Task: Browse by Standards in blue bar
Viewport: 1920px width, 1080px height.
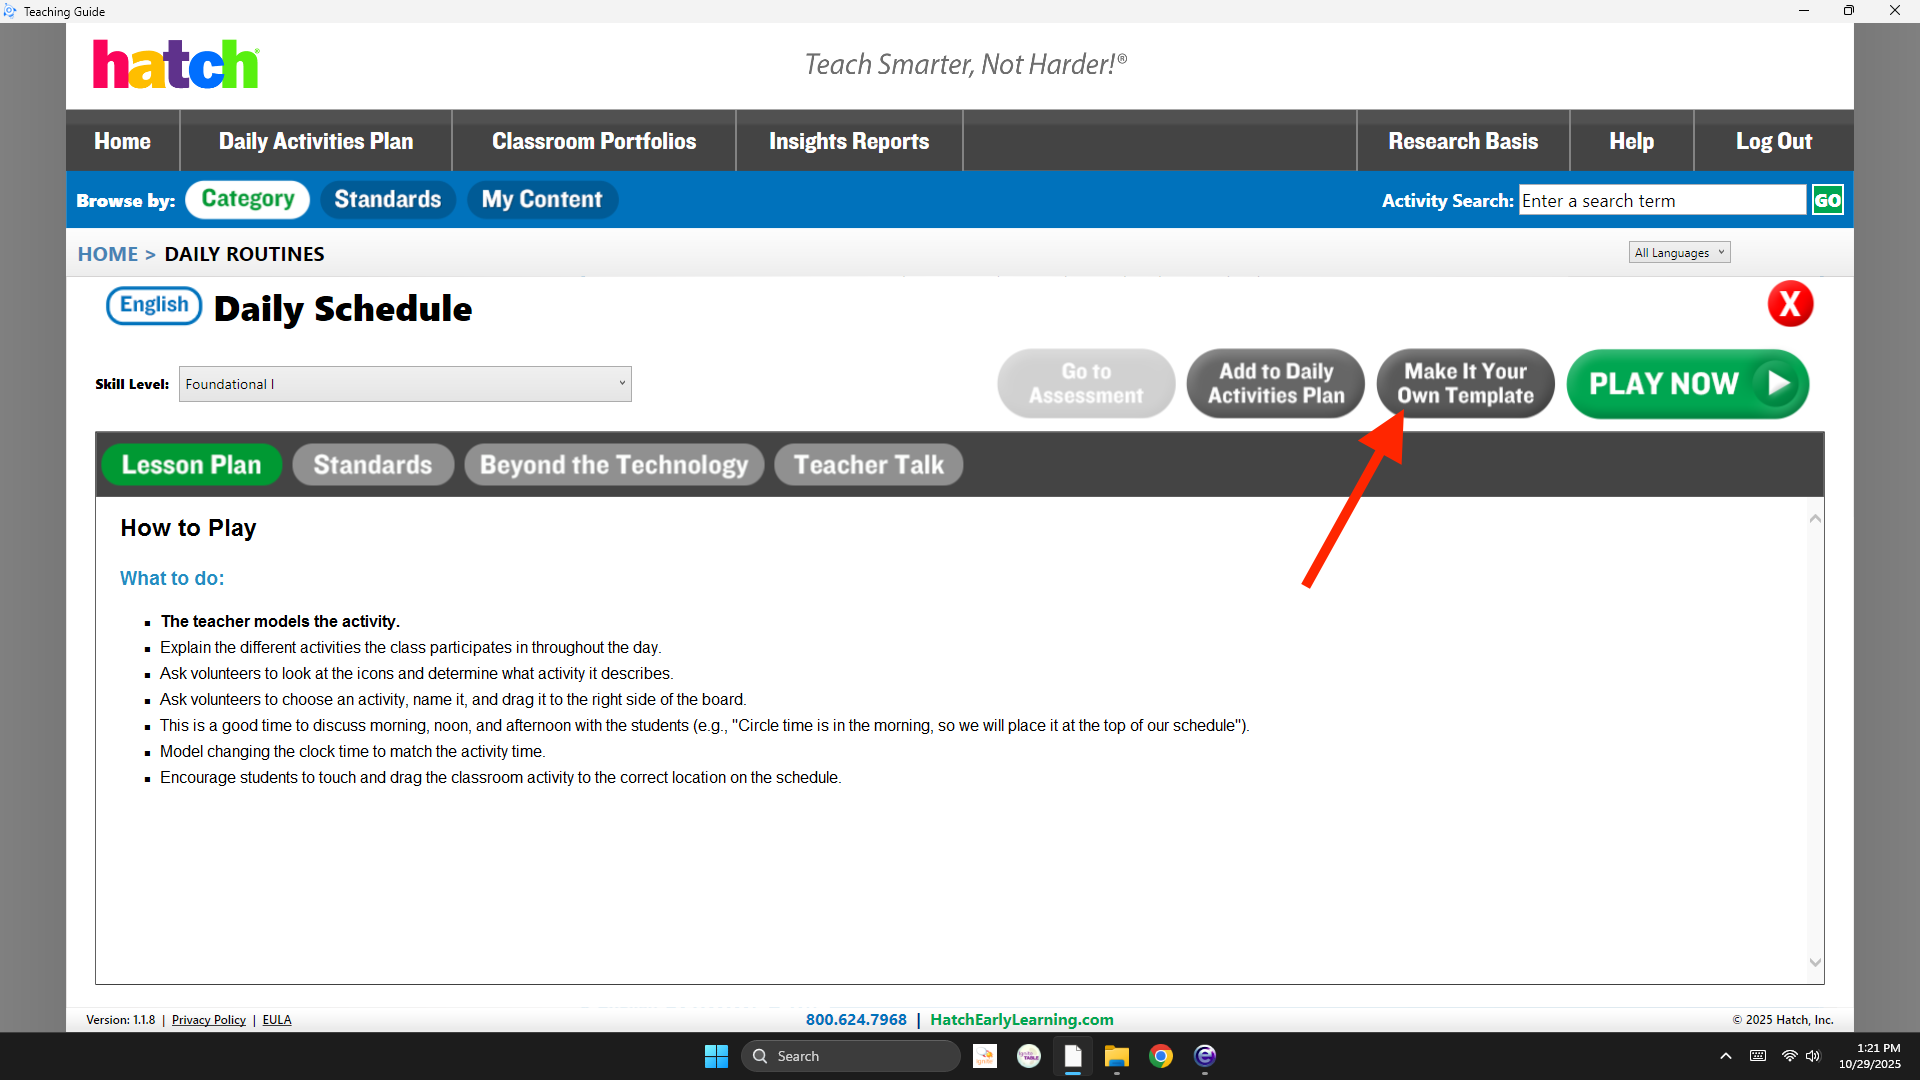Action: 387,199
